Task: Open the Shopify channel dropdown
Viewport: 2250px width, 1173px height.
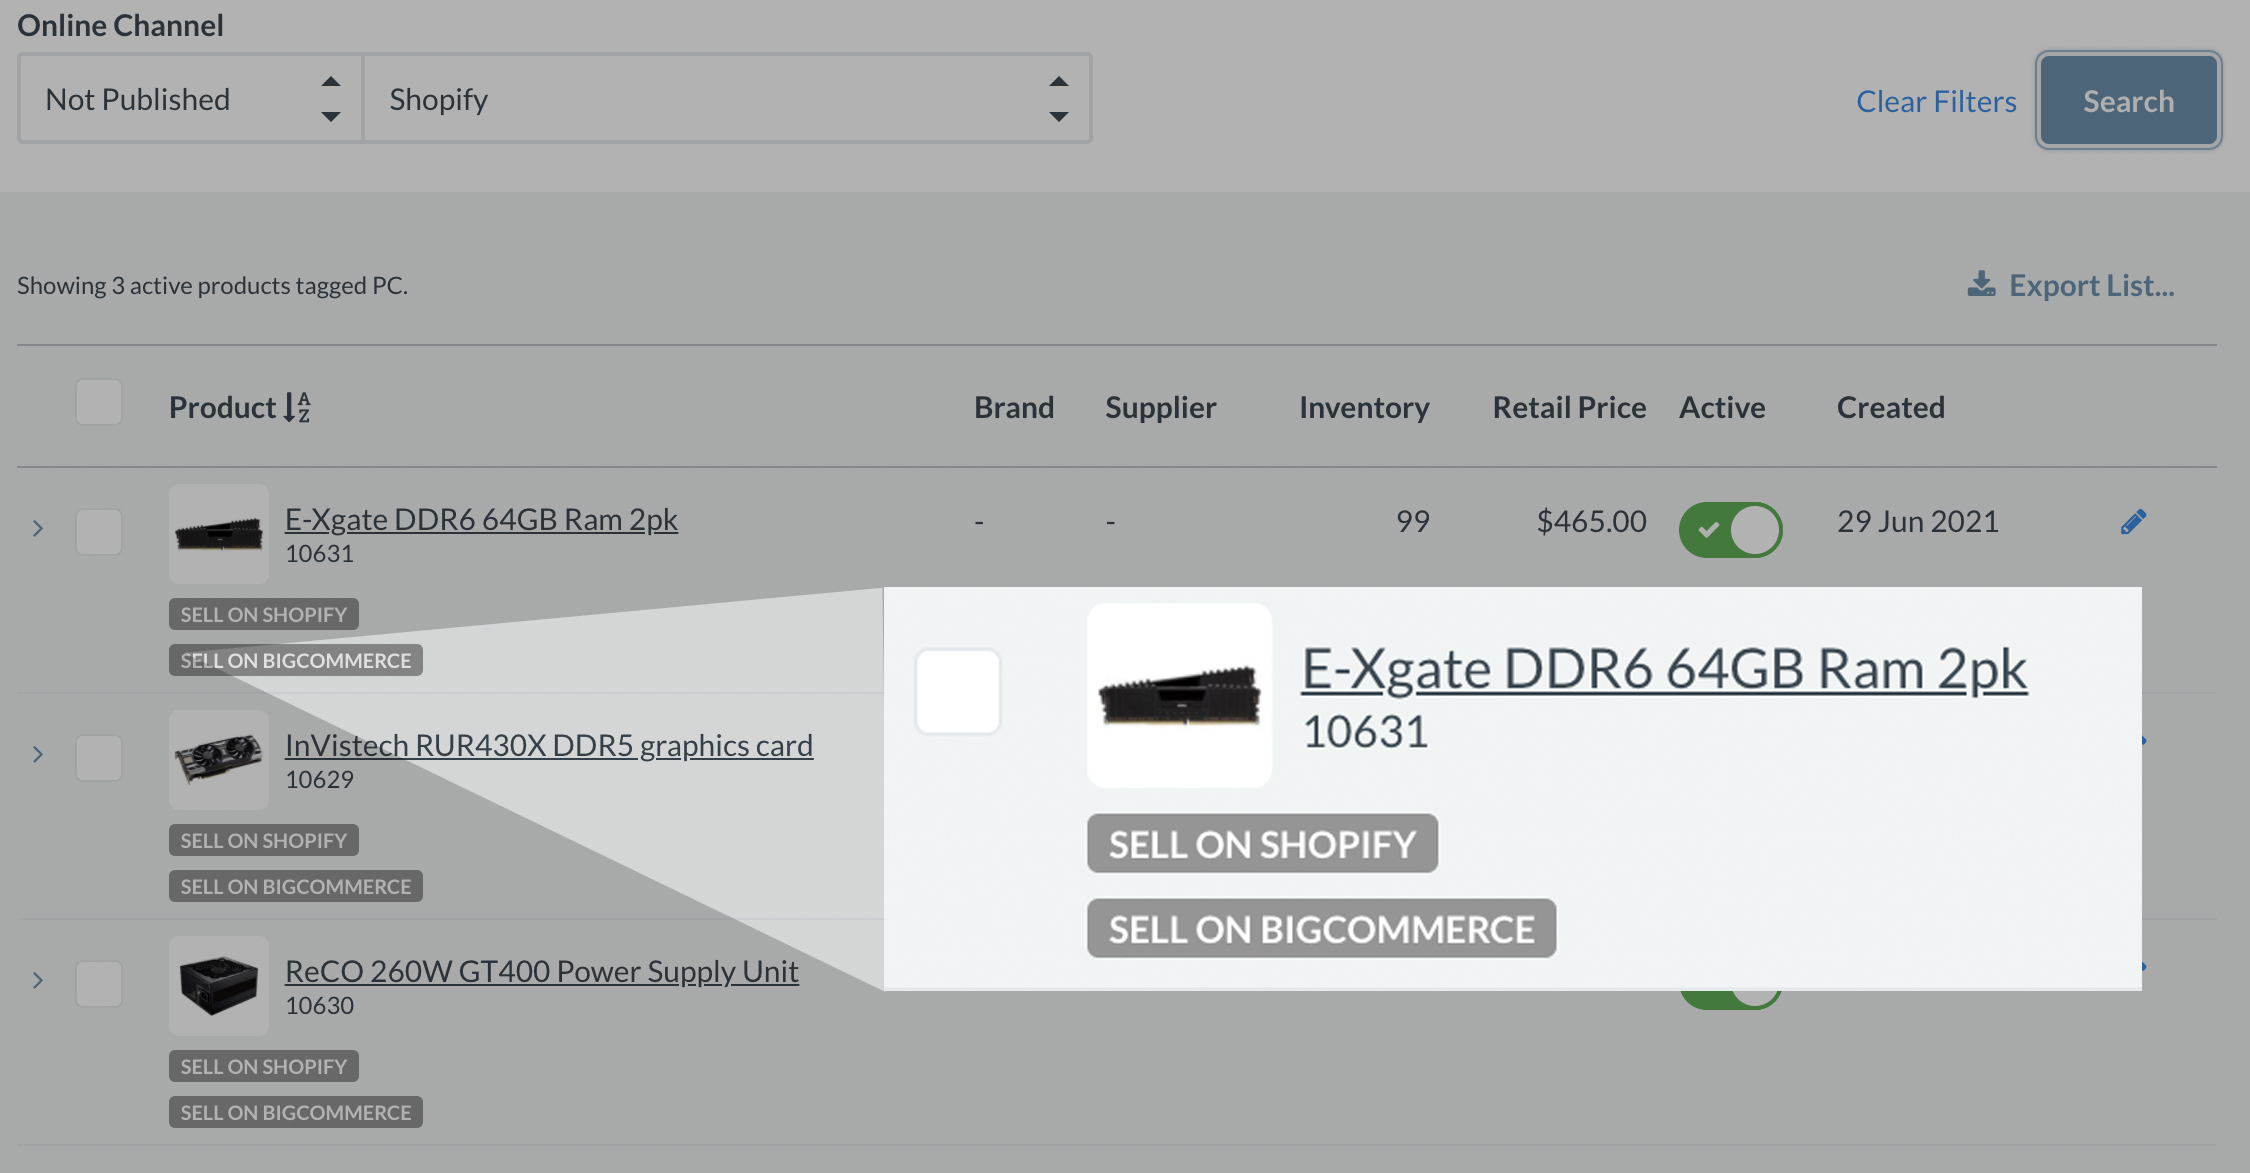Action: coord(727,99)
